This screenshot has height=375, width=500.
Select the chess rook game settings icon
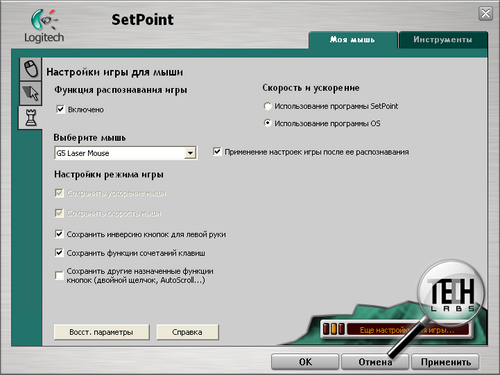pyautogui.click(x=31, y=118)
